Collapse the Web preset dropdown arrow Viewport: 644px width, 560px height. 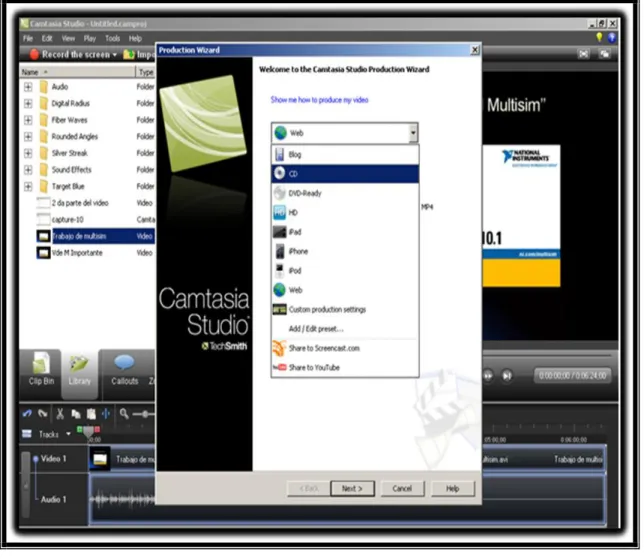coord(413,133)
